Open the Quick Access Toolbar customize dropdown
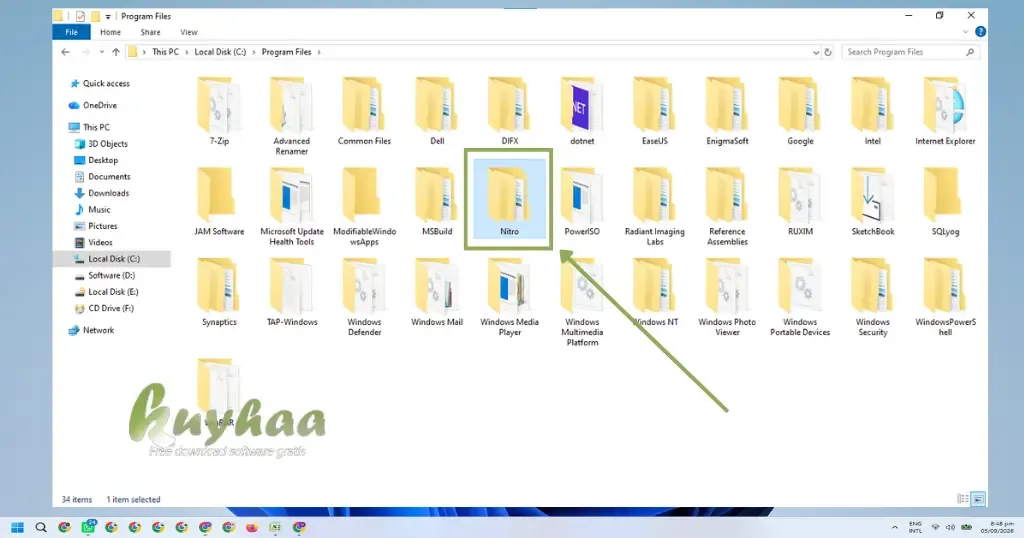 coord(108,16)
